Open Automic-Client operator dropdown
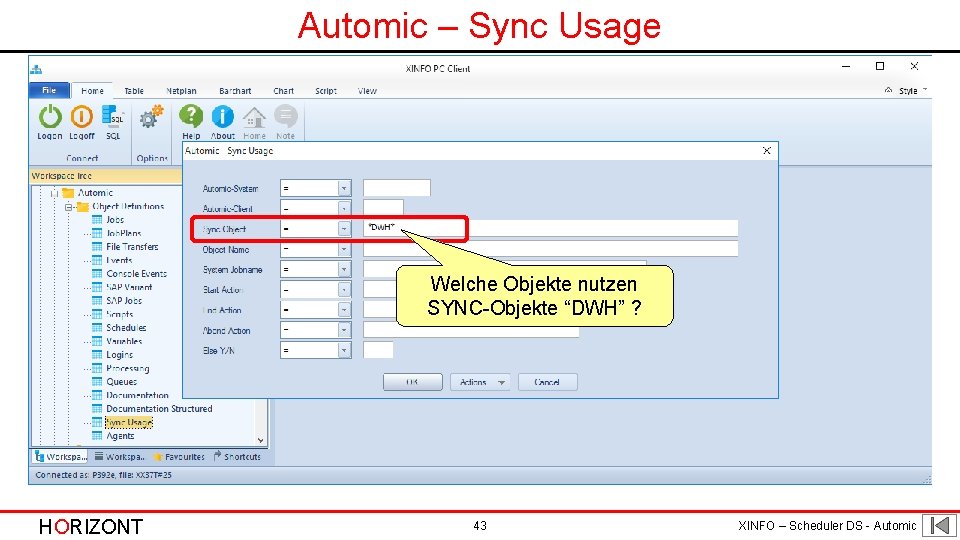Screen dimensions: 960x540 [344, 209]
